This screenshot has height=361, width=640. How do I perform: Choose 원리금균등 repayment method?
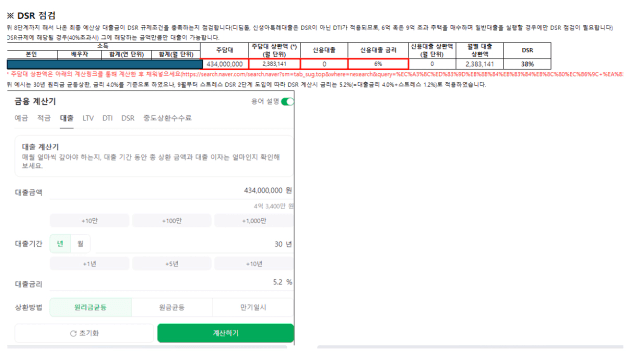click(x=90, y=307)
